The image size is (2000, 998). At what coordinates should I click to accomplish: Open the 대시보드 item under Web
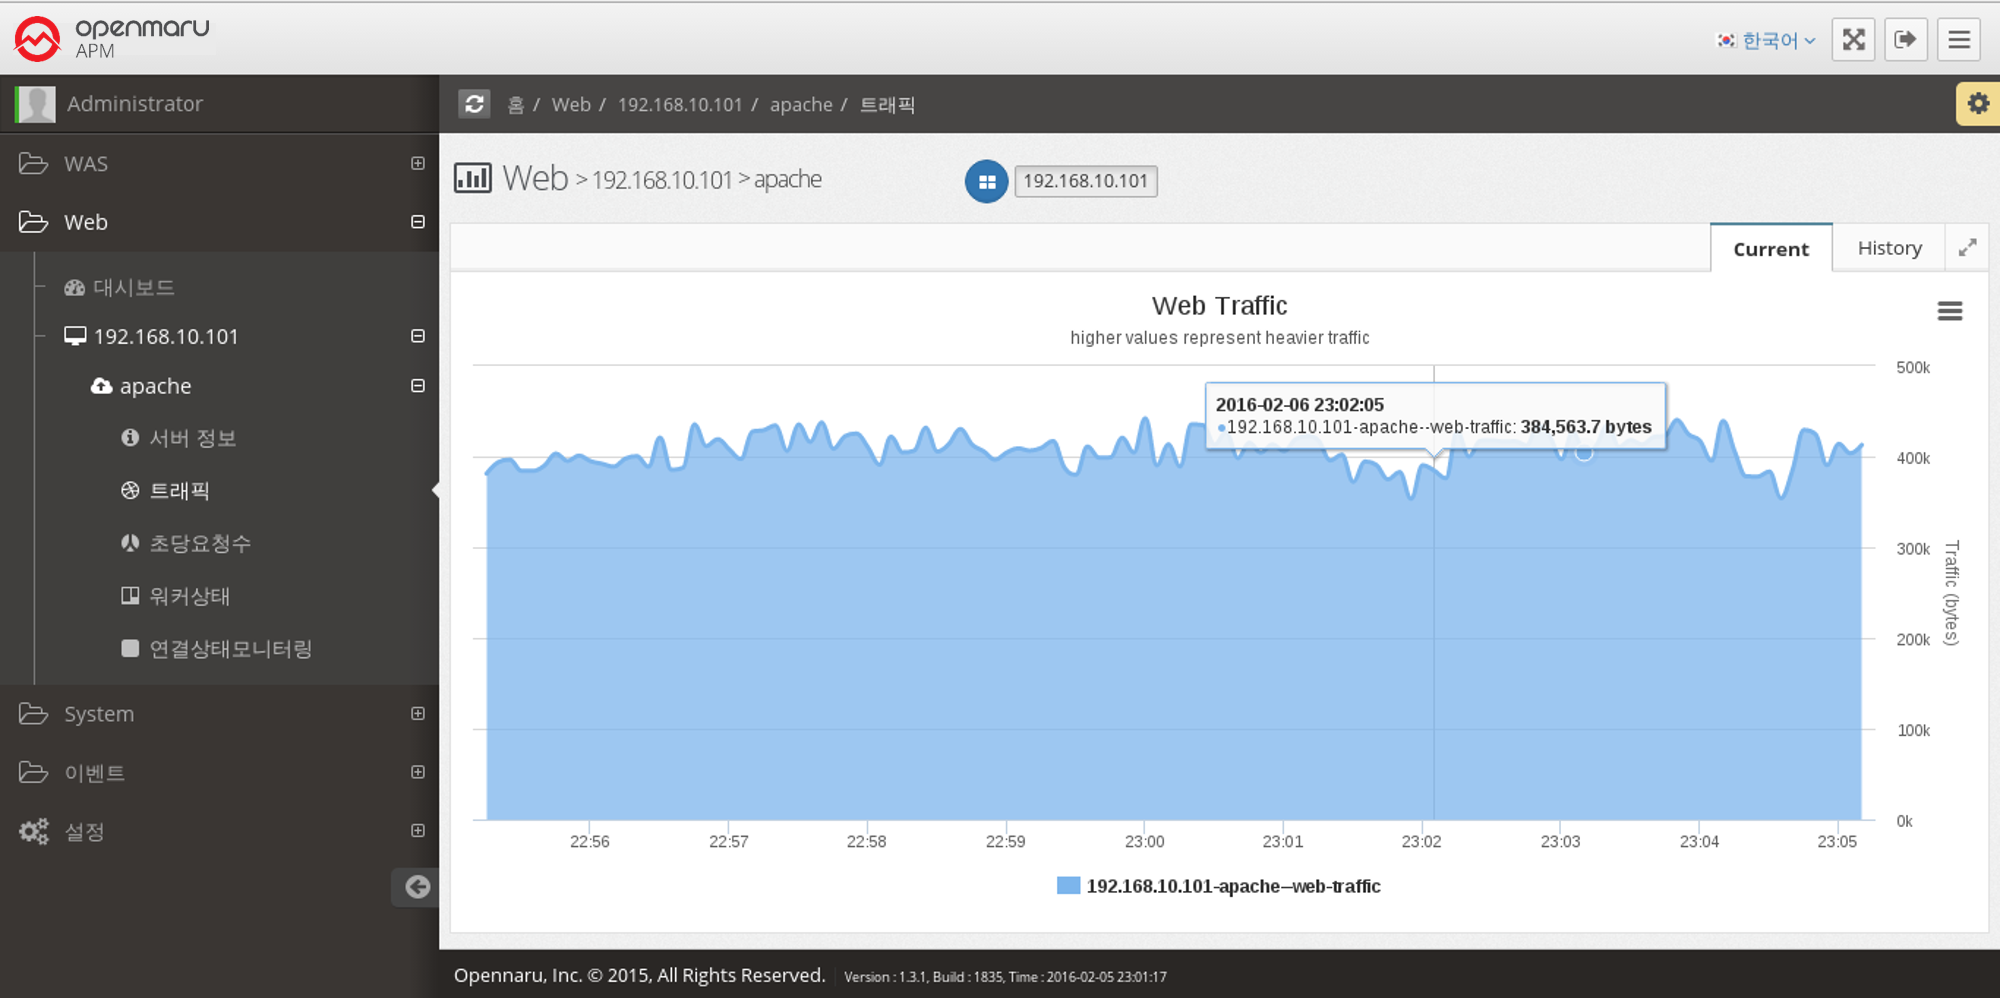tap(133, 288)
